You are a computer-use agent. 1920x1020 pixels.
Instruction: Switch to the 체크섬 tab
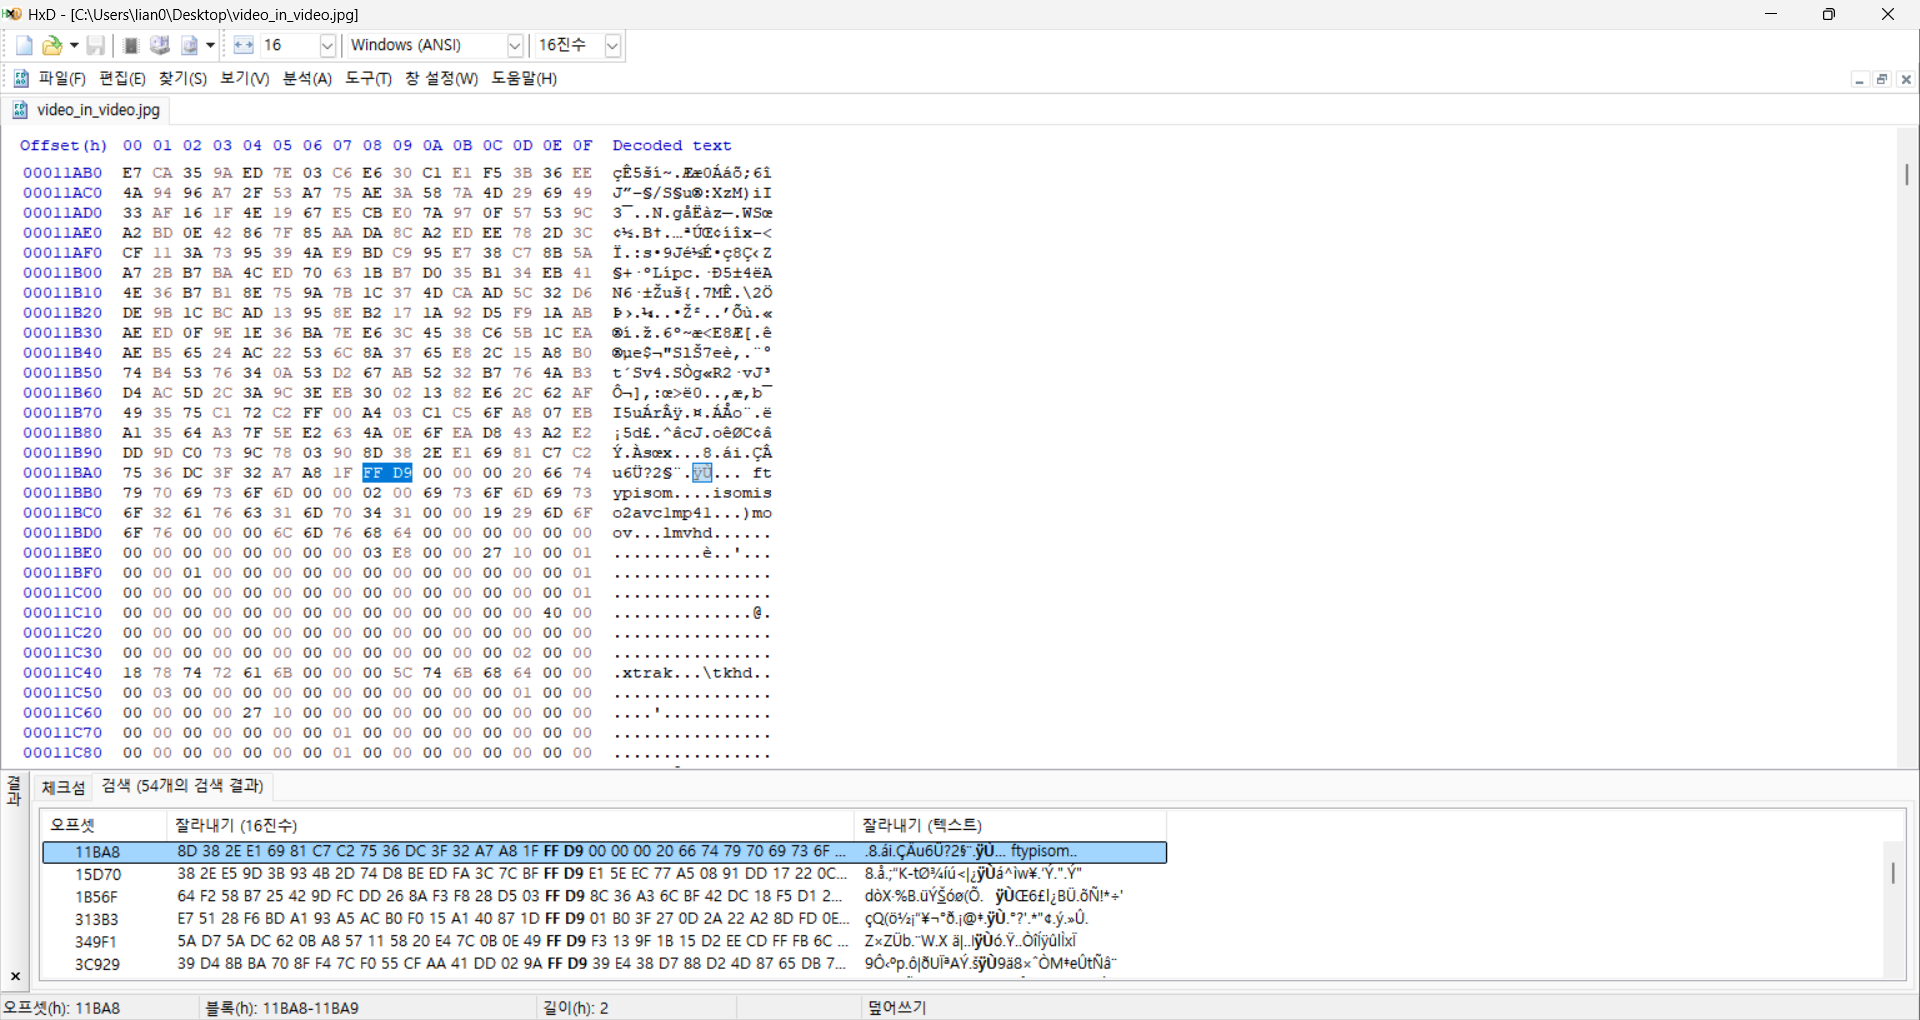63,787
